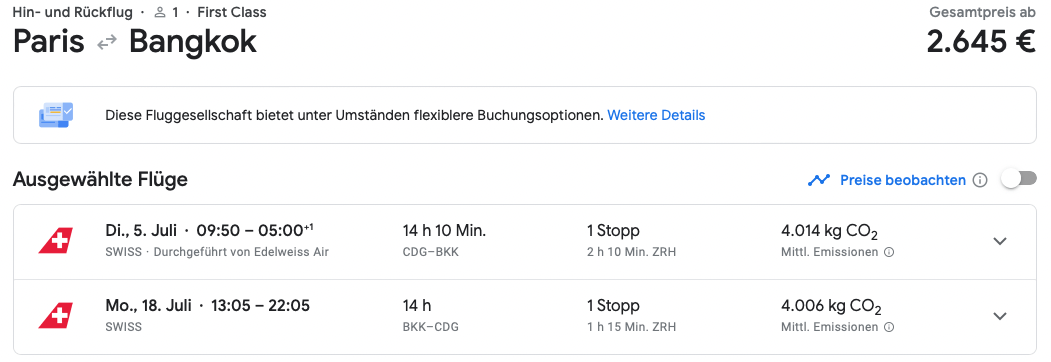Click the 2.645 € total price
This screenshot has height=362, width=1051.
tap(982, 42)
